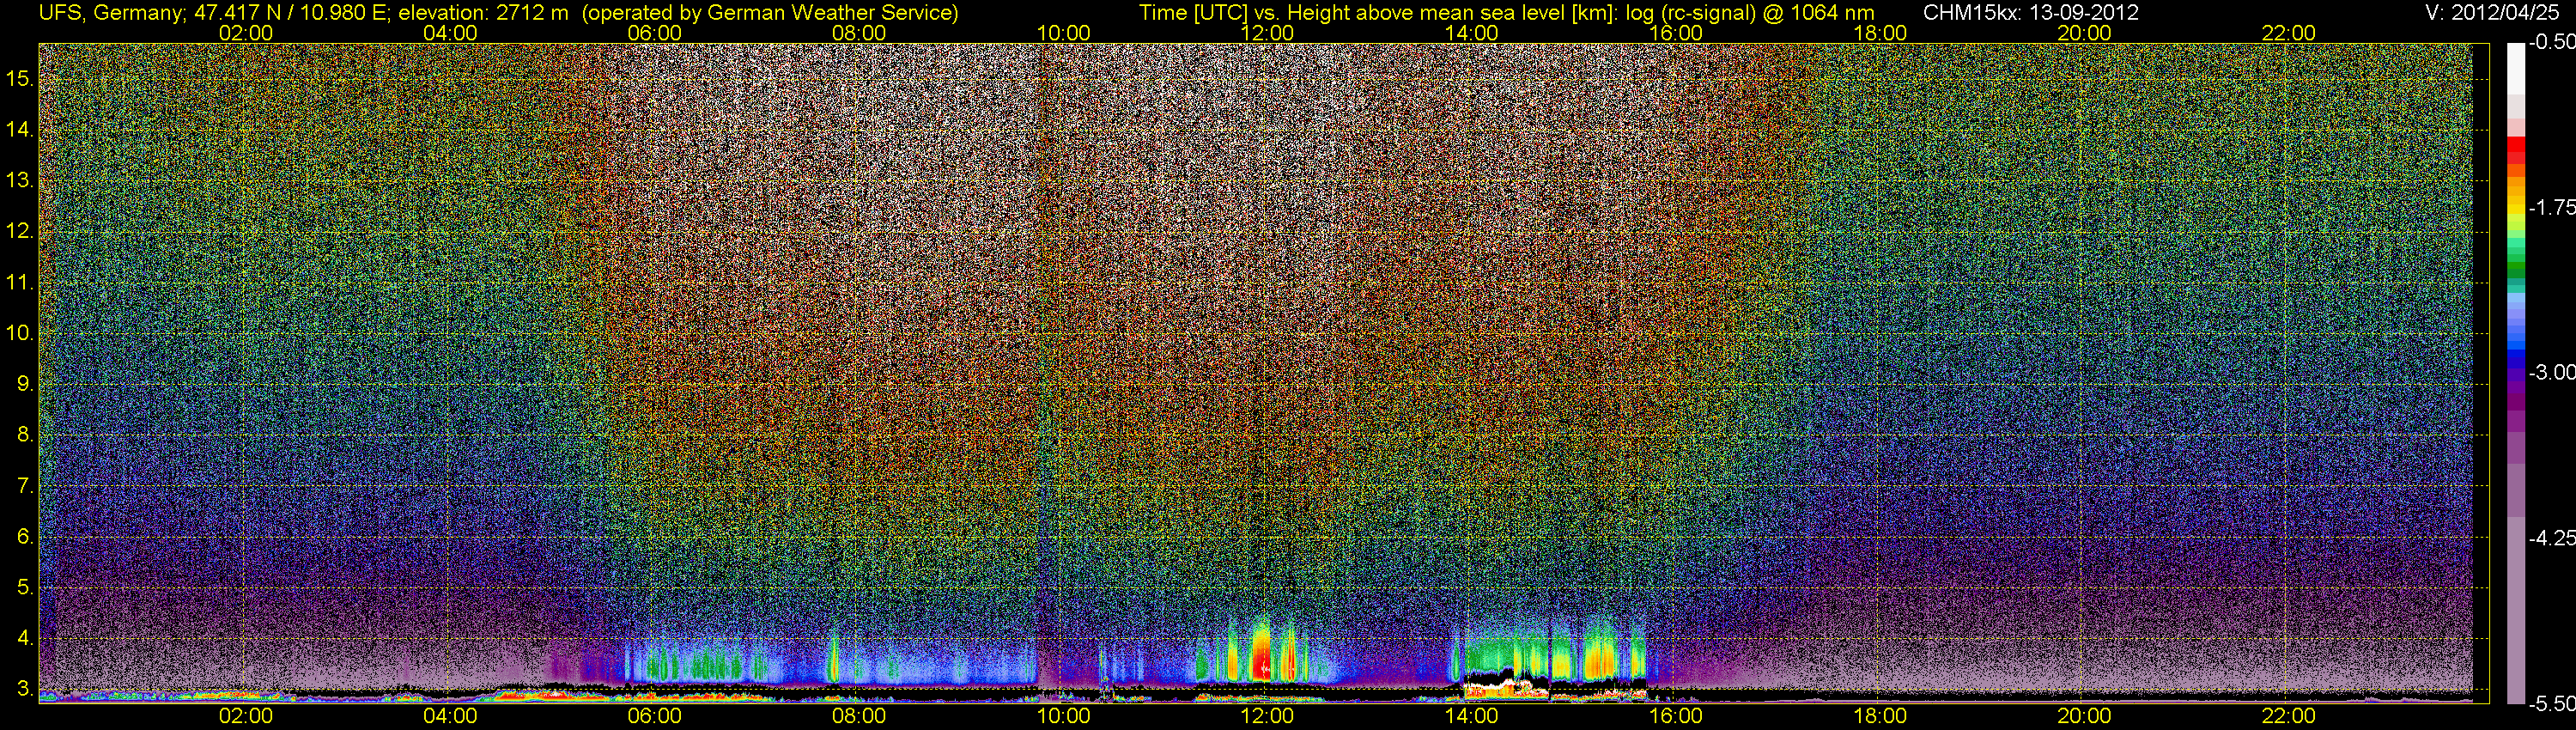Click the 04:00 label on the bottom time axis
The height and width of the screenshot is (730, 2576).
(450, 716)
